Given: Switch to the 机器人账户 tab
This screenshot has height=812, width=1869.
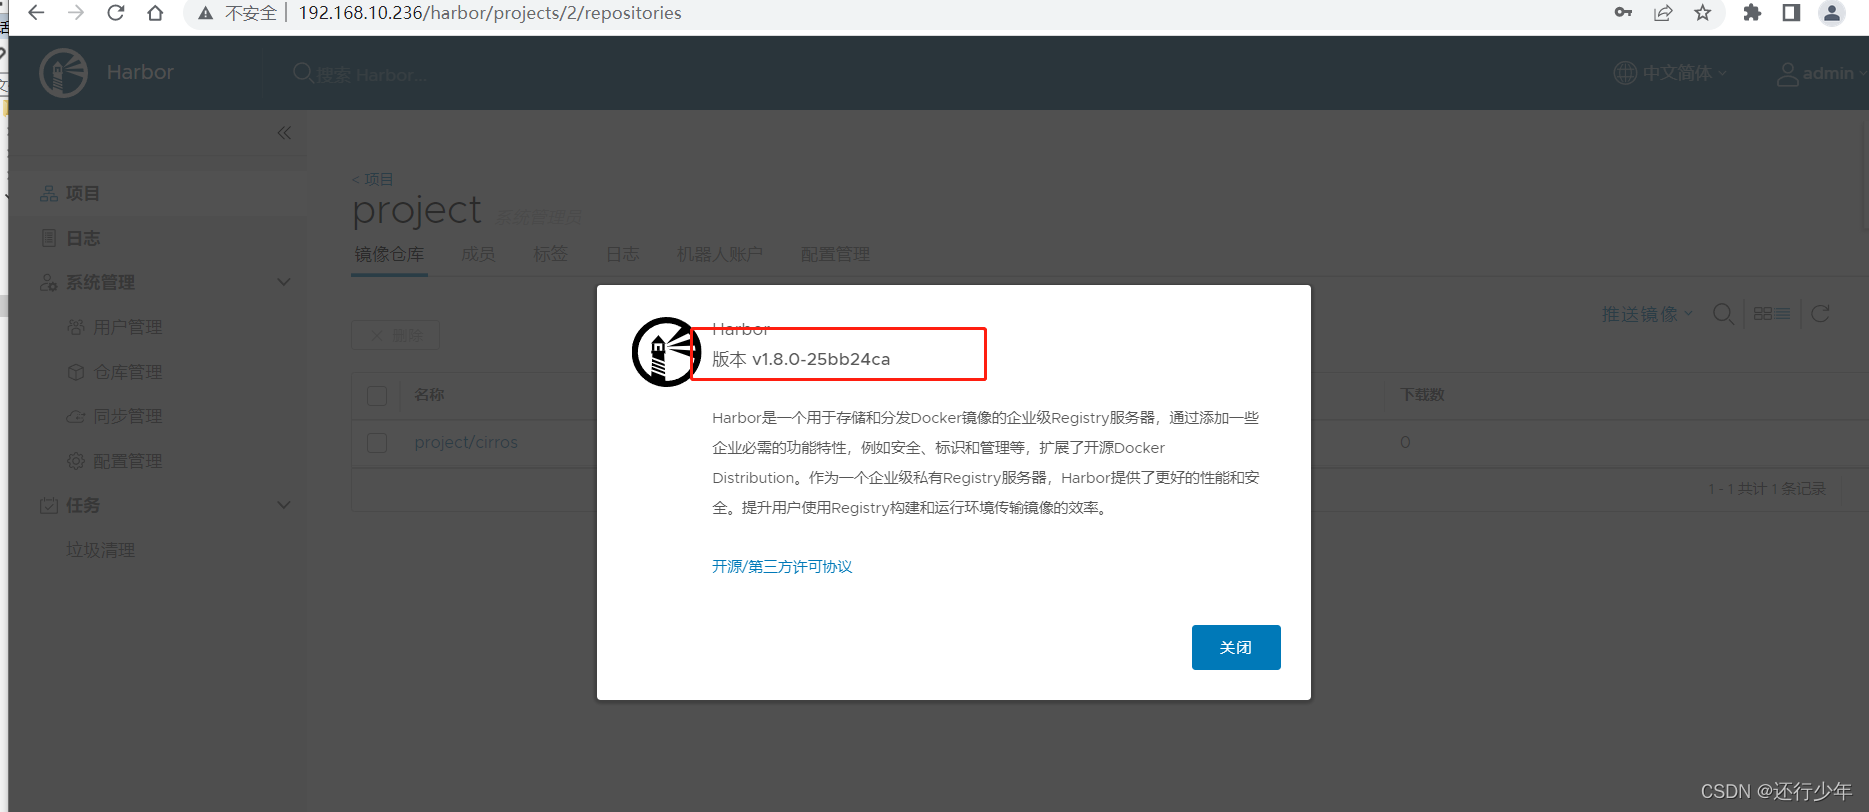Looking at the screenshot, I should coord(720,254).
